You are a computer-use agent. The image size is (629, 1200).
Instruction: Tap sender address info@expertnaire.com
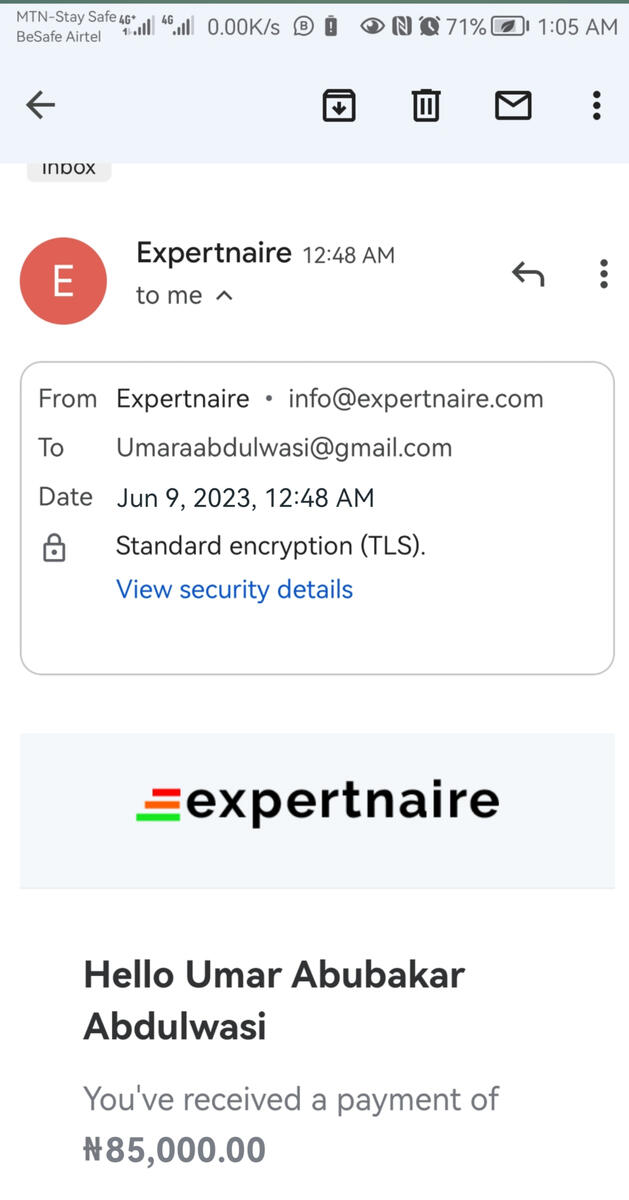point(415,399)
